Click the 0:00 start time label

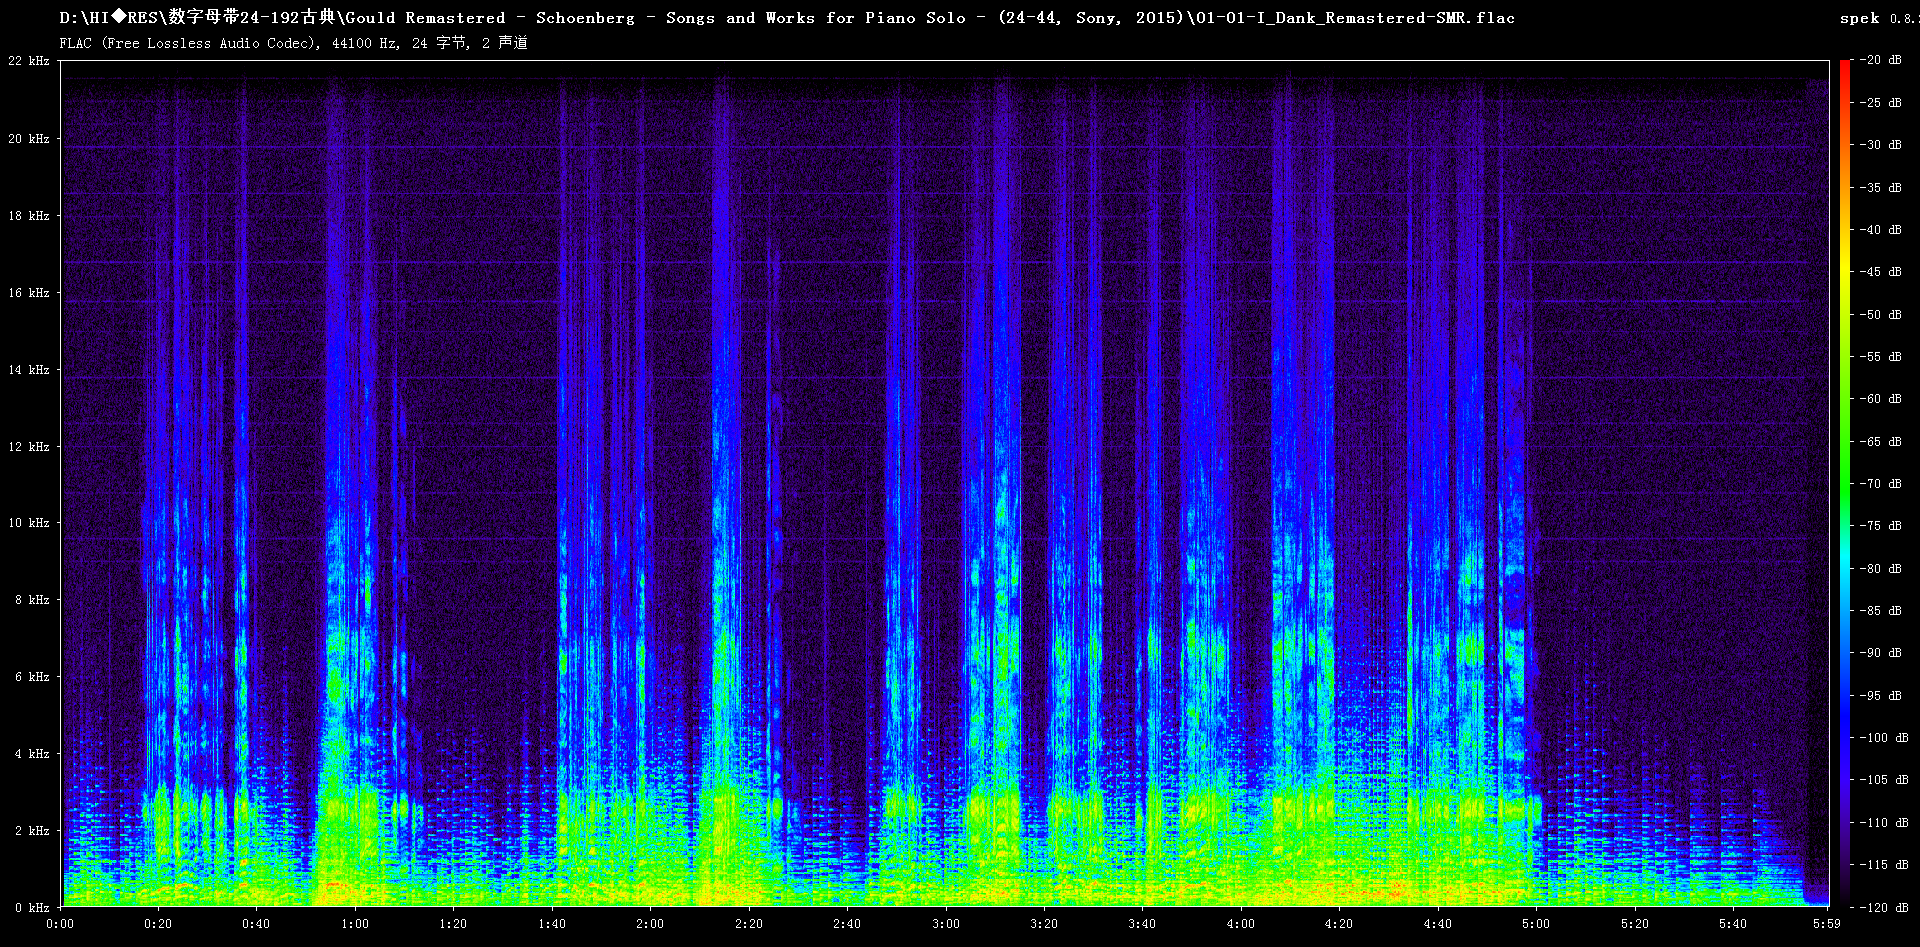click(60, 924)
